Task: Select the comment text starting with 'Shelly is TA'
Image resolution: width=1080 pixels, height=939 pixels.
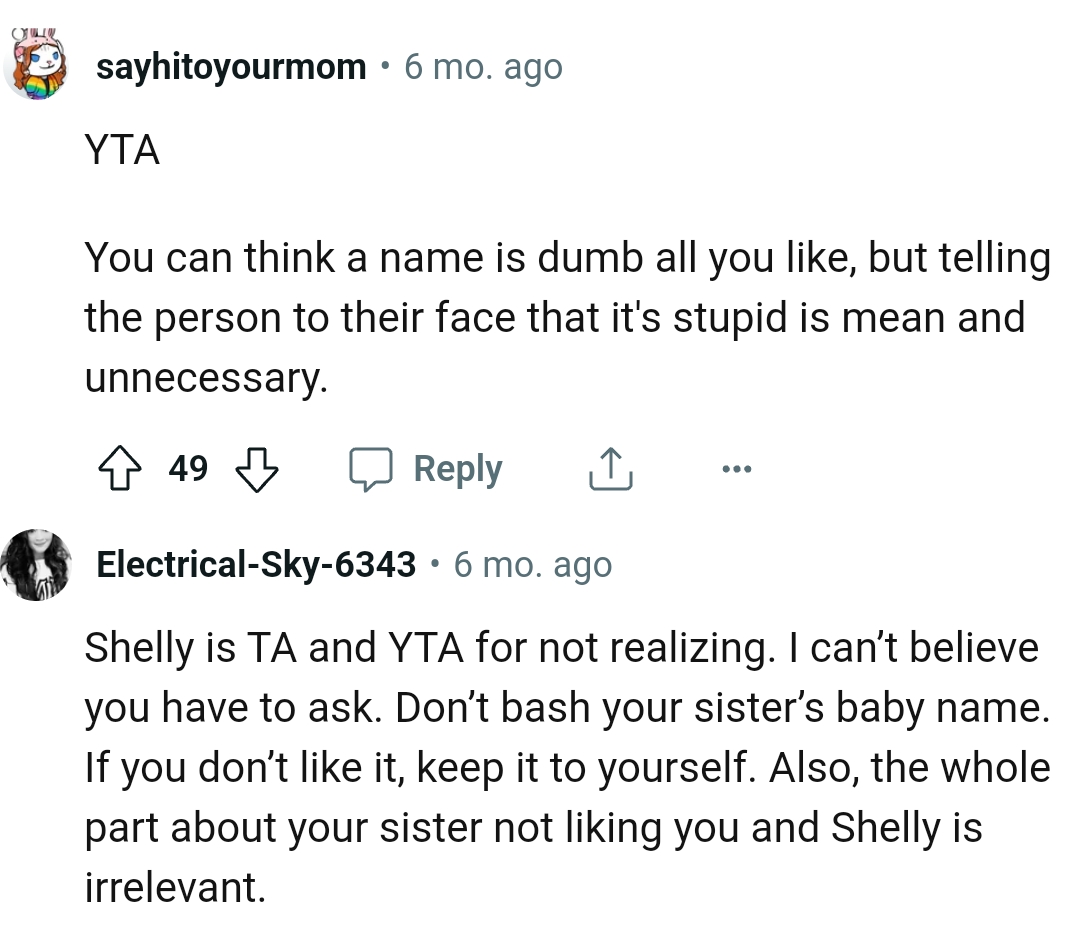Action: pos(560,766)
